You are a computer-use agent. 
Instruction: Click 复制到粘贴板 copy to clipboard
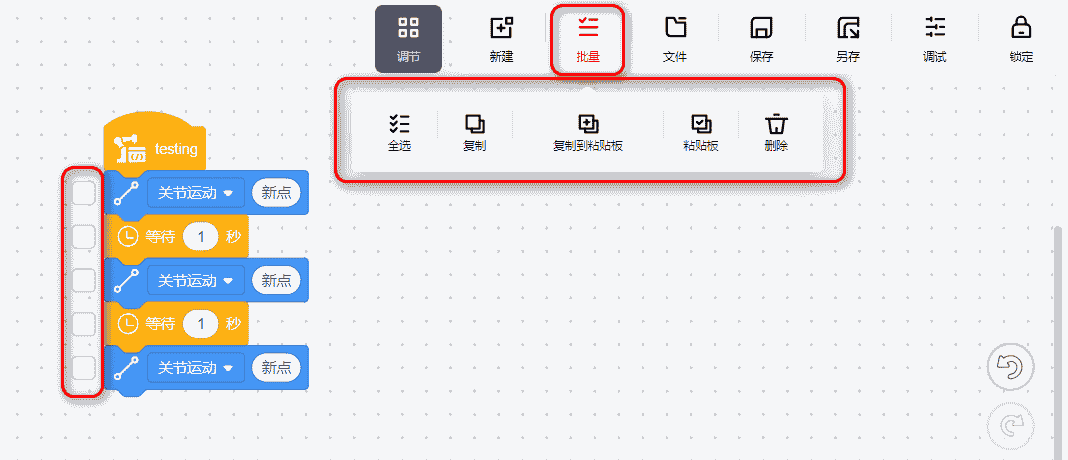coord(588,132)
